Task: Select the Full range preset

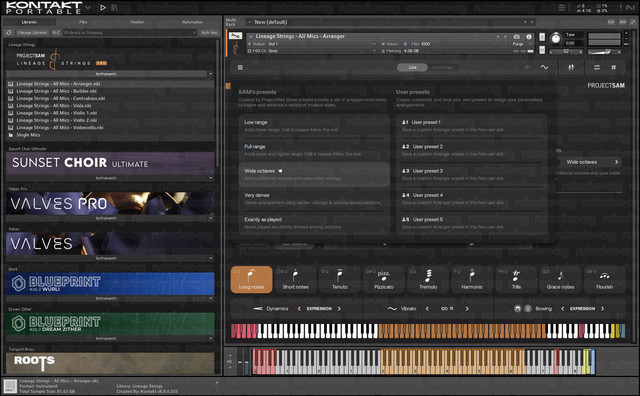Action: pyautogui.click(x=313, y=150)
